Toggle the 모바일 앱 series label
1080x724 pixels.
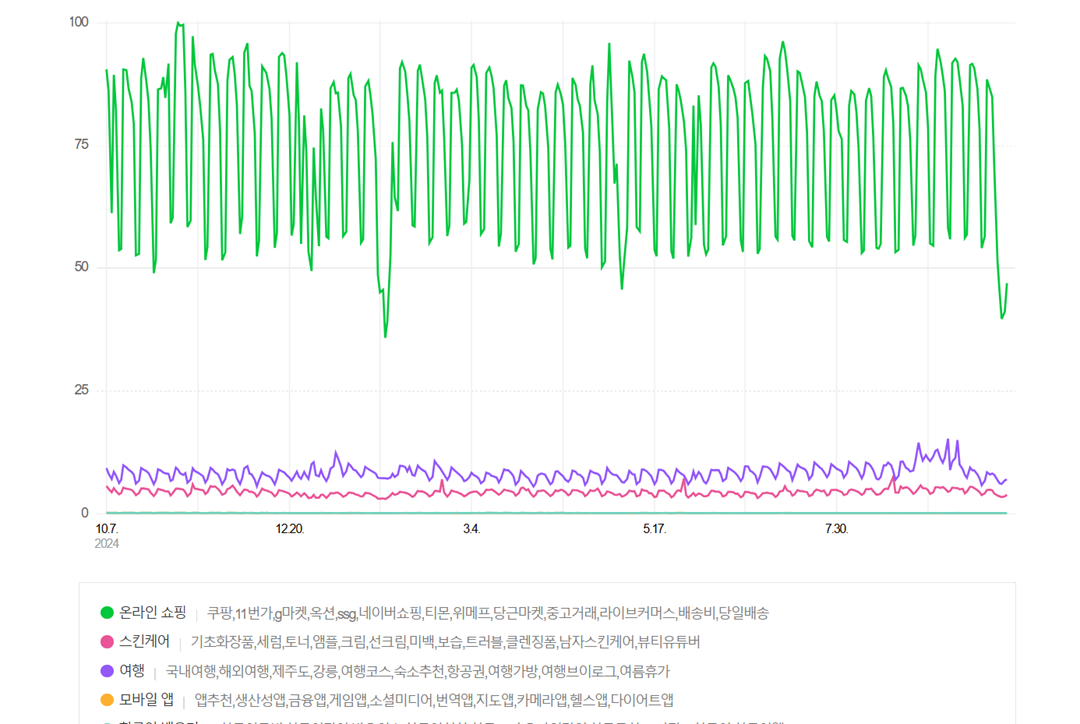[x=146, y=700]
